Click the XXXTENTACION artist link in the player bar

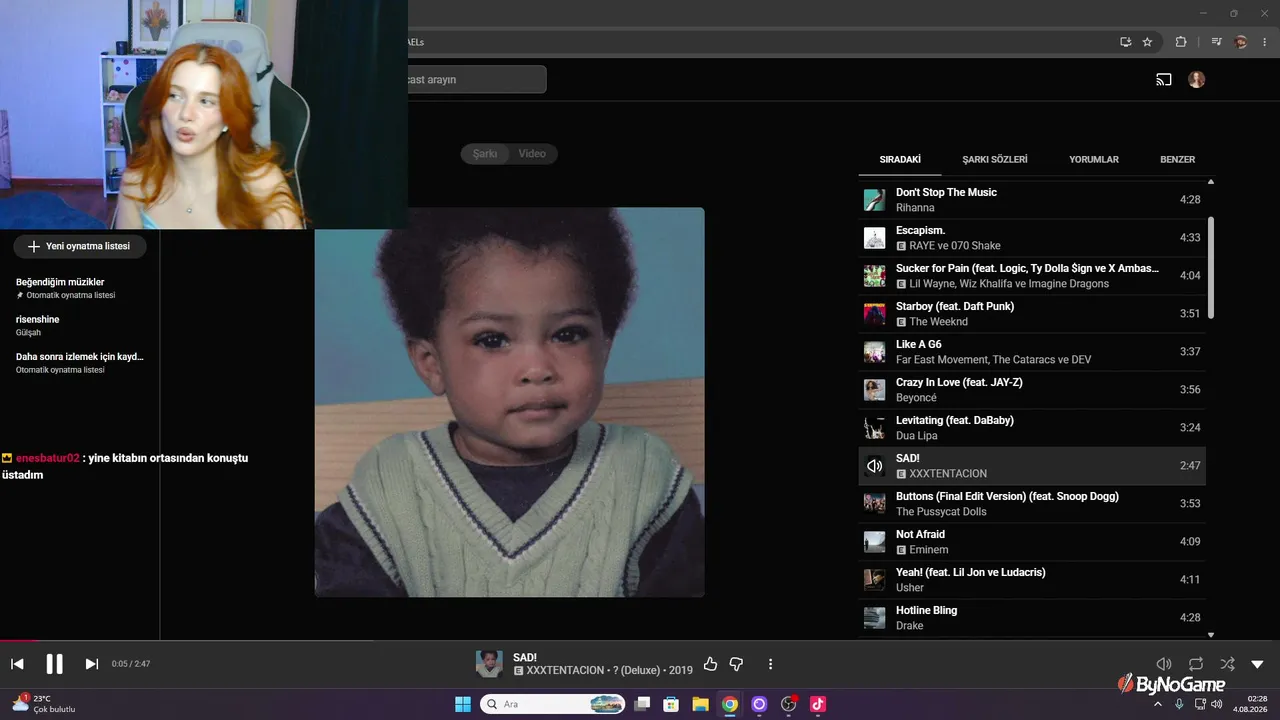[x=565, y=670]
